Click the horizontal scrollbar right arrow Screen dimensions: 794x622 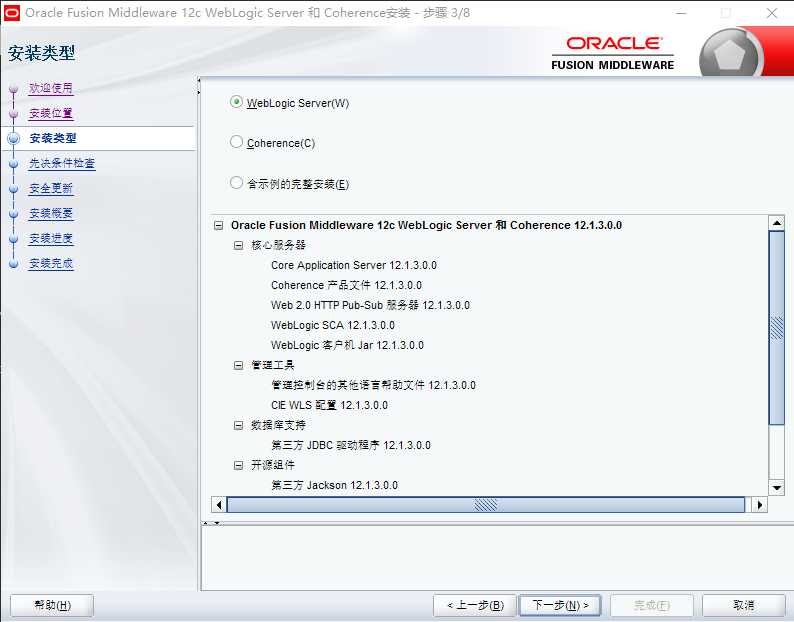tap(760, 505)
